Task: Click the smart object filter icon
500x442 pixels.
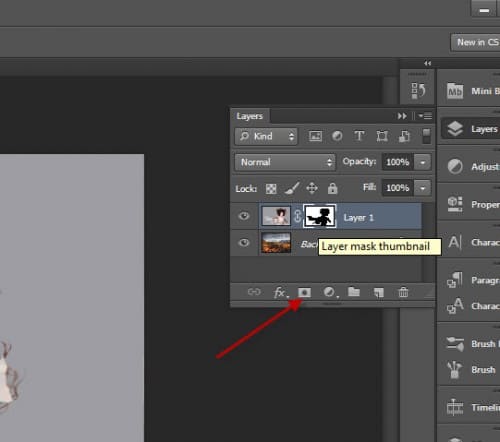Action: pos(404,136)
